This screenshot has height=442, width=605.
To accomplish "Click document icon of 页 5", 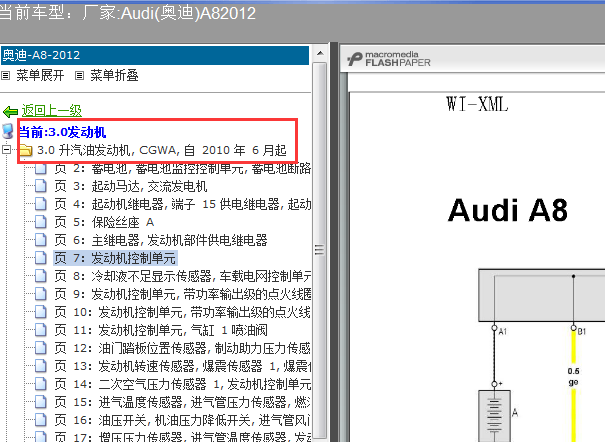I will (41, 222).
